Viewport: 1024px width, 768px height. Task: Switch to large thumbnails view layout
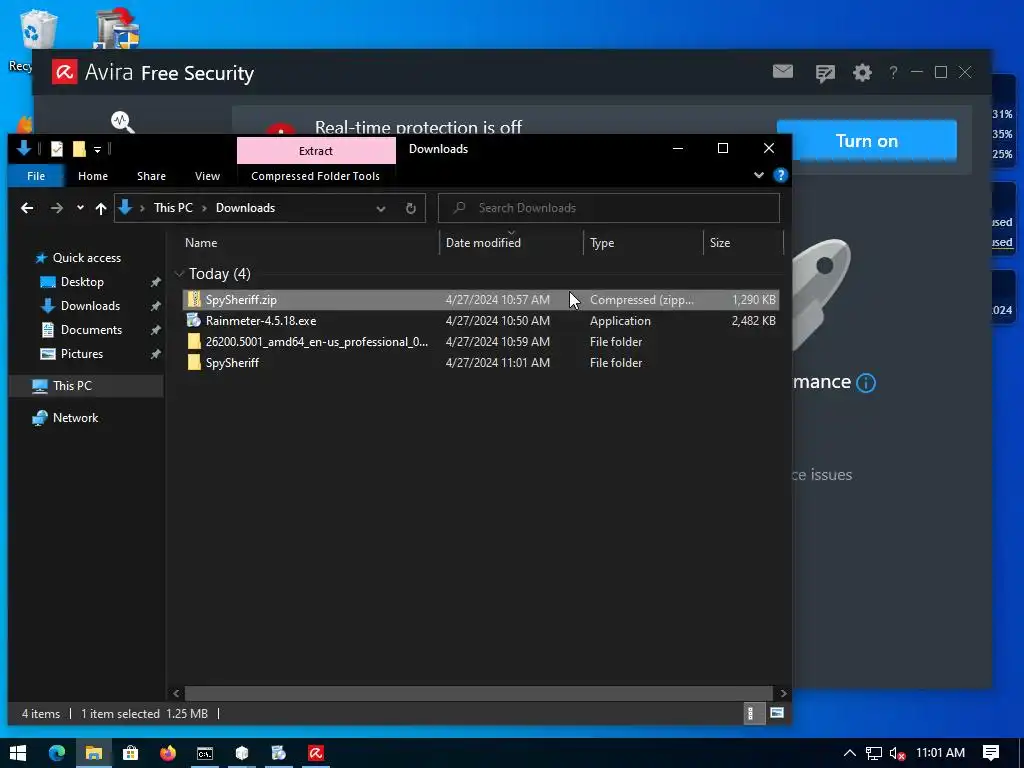click(776, 713)
